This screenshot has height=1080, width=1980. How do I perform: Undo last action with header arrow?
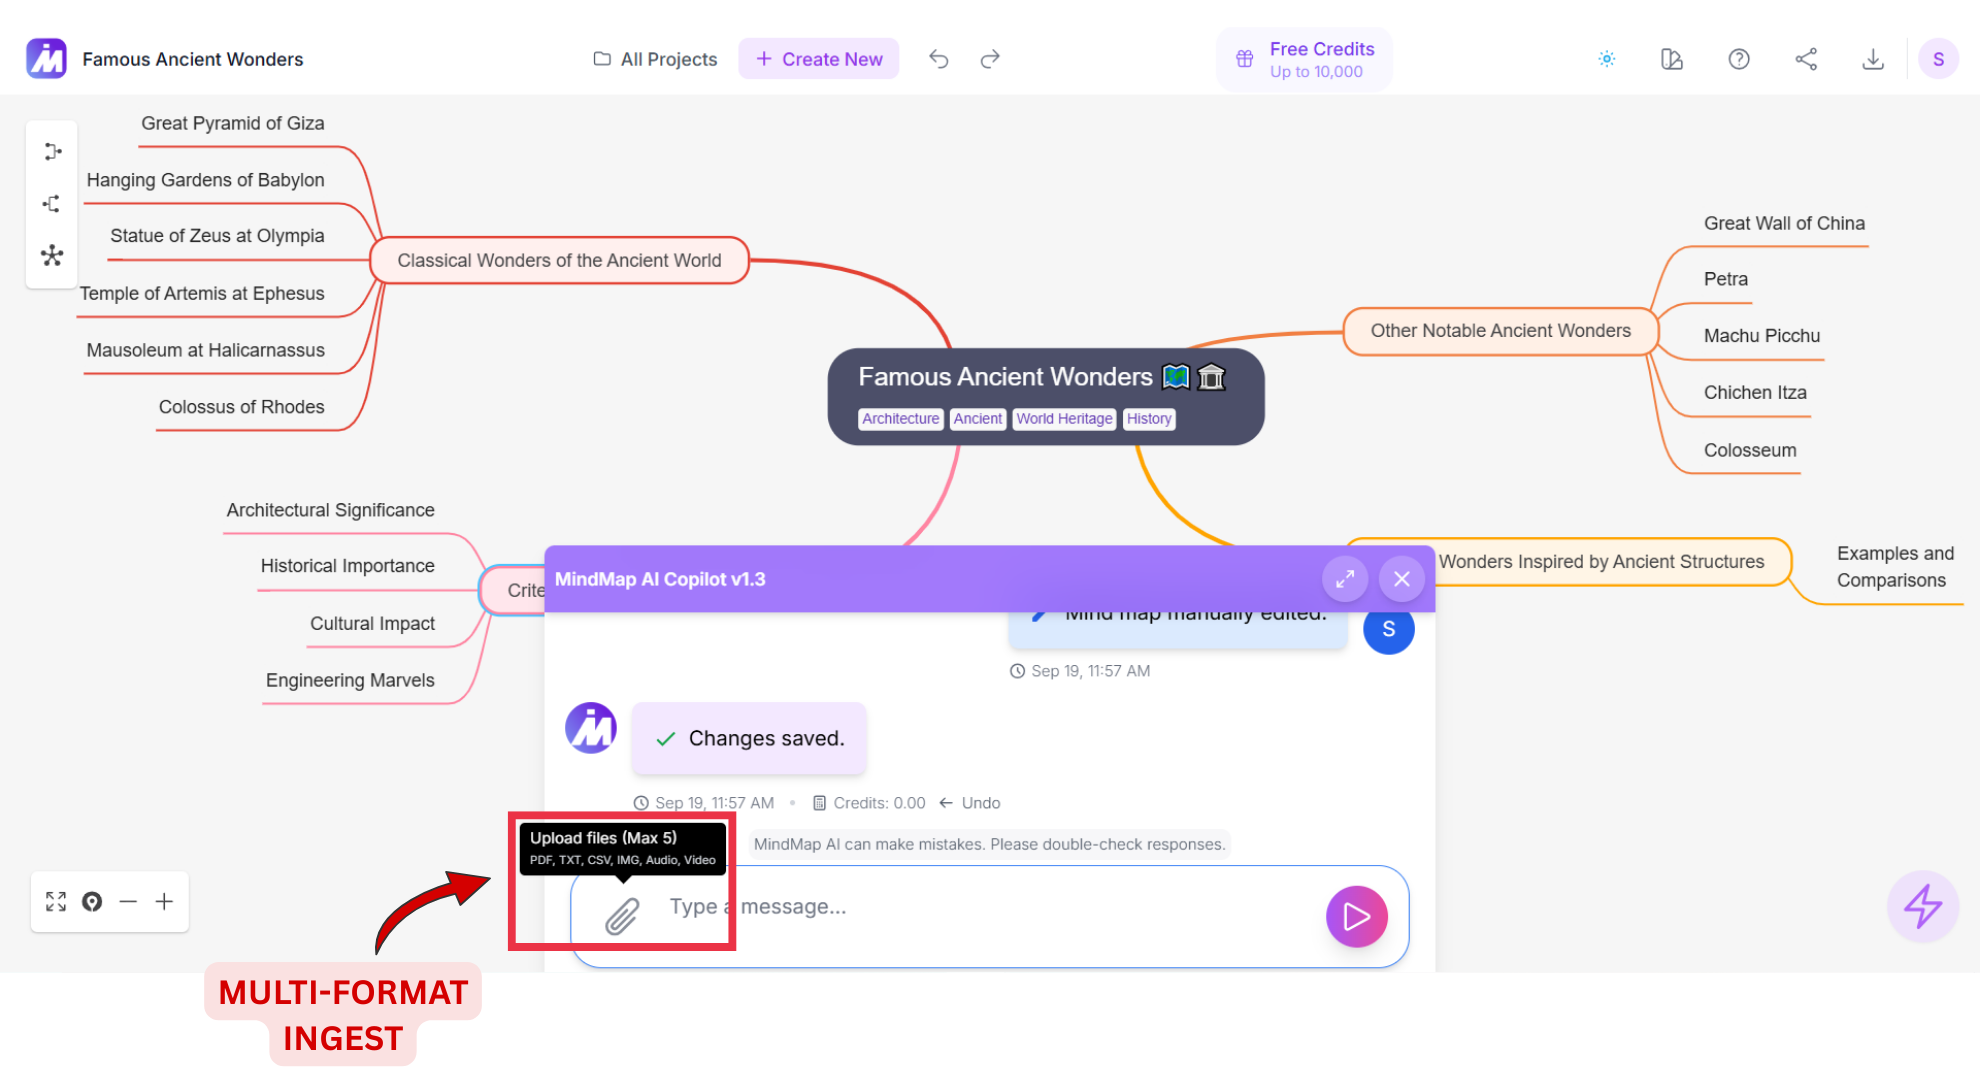coord(938,59)
